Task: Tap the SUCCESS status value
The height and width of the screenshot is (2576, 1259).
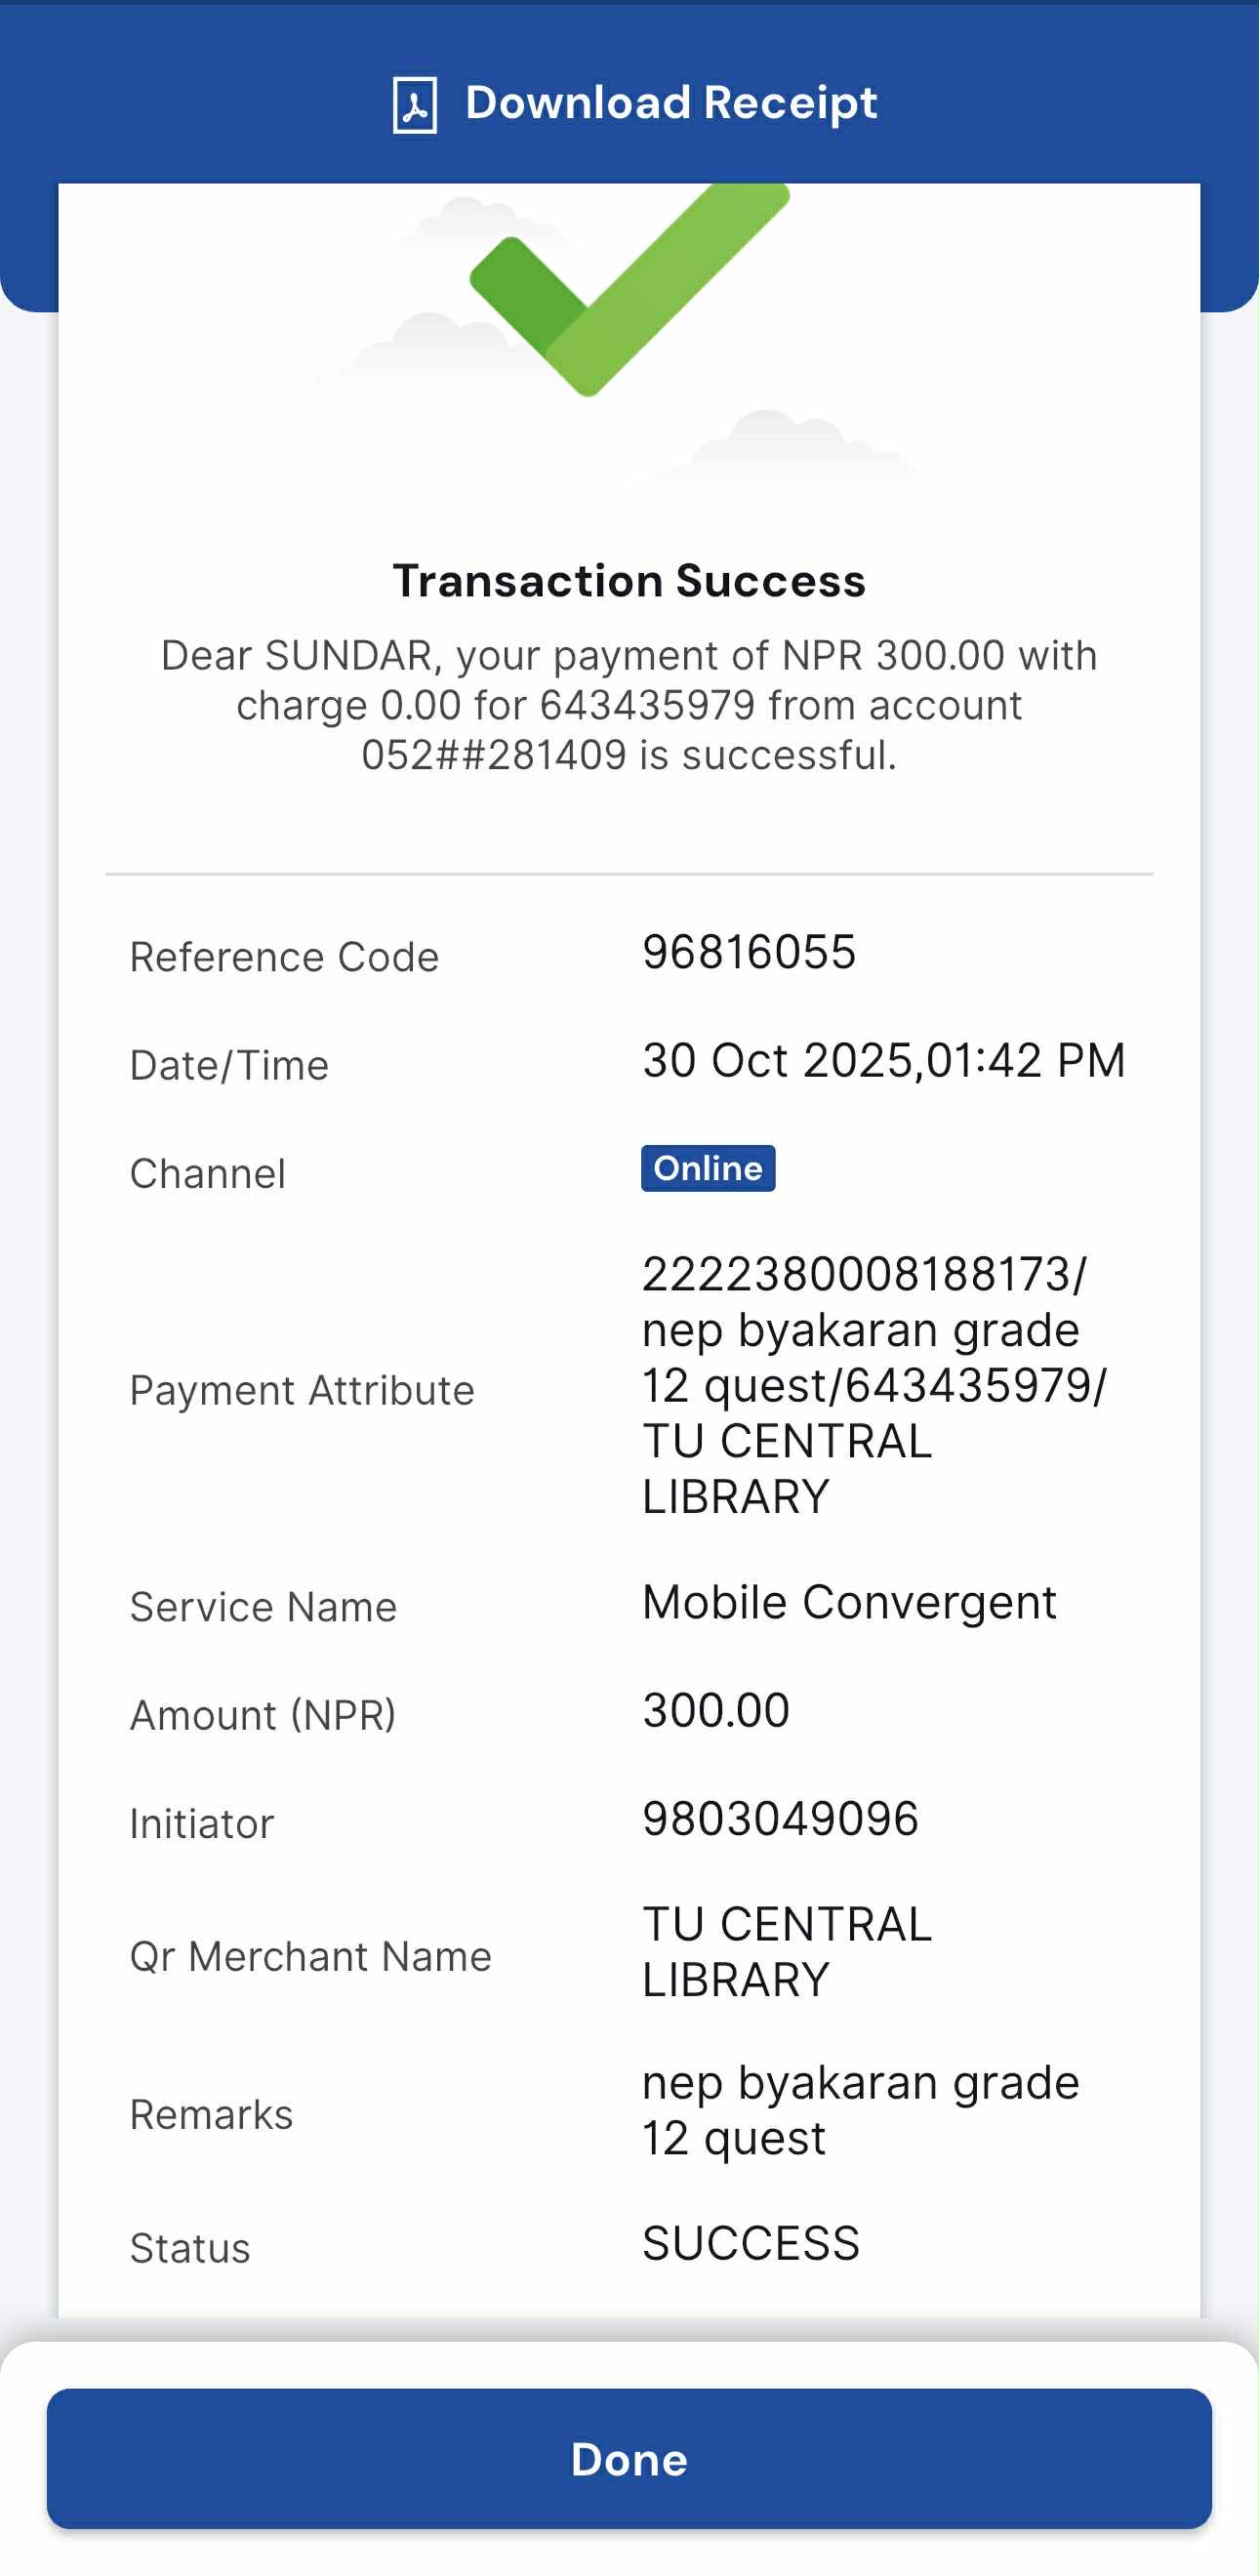Action: pyautogui.click(x=750, y=2243)
